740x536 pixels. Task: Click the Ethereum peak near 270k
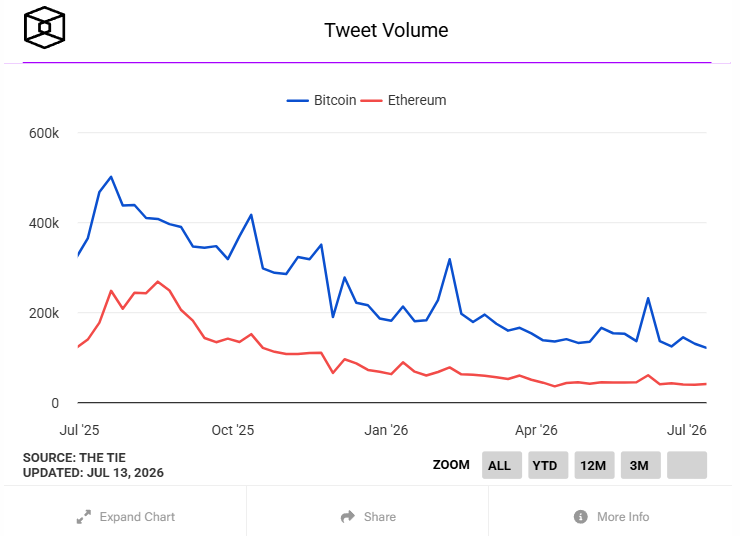158,282
